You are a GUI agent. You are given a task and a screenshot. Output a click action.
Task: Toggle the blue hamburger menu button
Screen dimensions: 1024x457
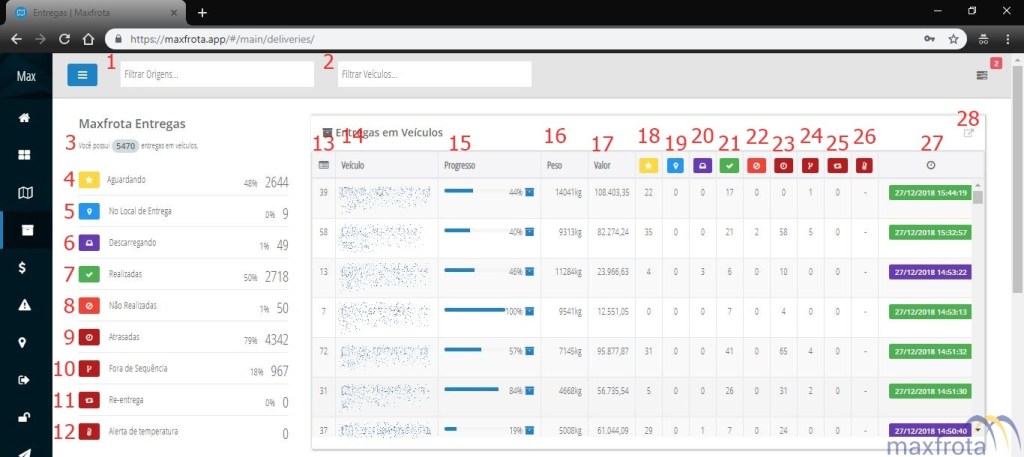pyautogui.click(x=83, y=74)
